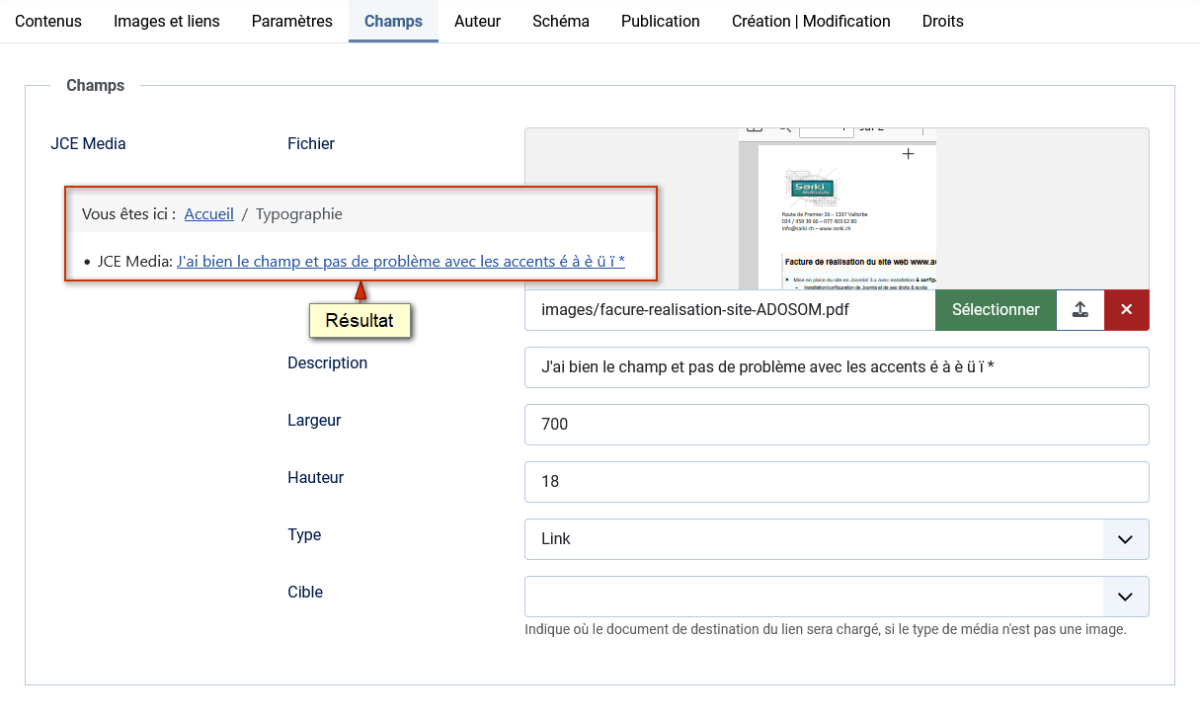Clear the selected file with red X

[x=1127, y=310]
